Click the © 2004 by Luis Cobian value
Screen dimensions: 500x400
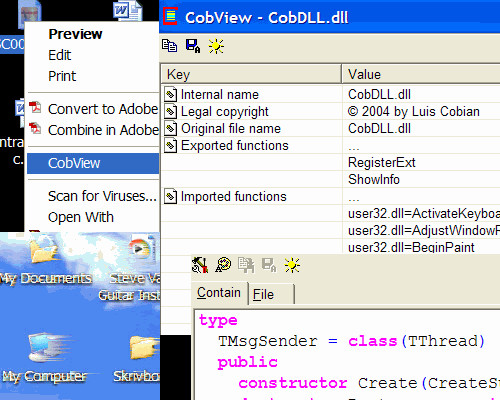(414, 112)
